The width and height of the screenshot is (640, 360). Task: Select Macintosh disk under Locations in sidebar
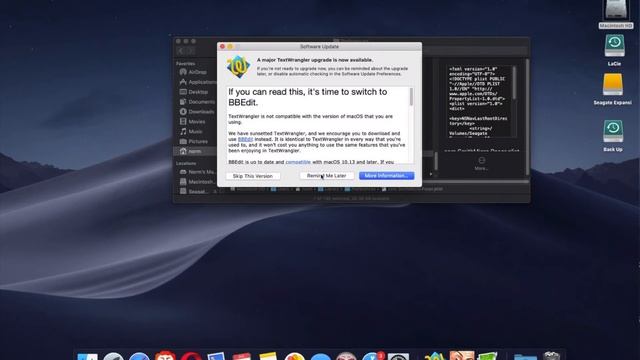[197, 182]
